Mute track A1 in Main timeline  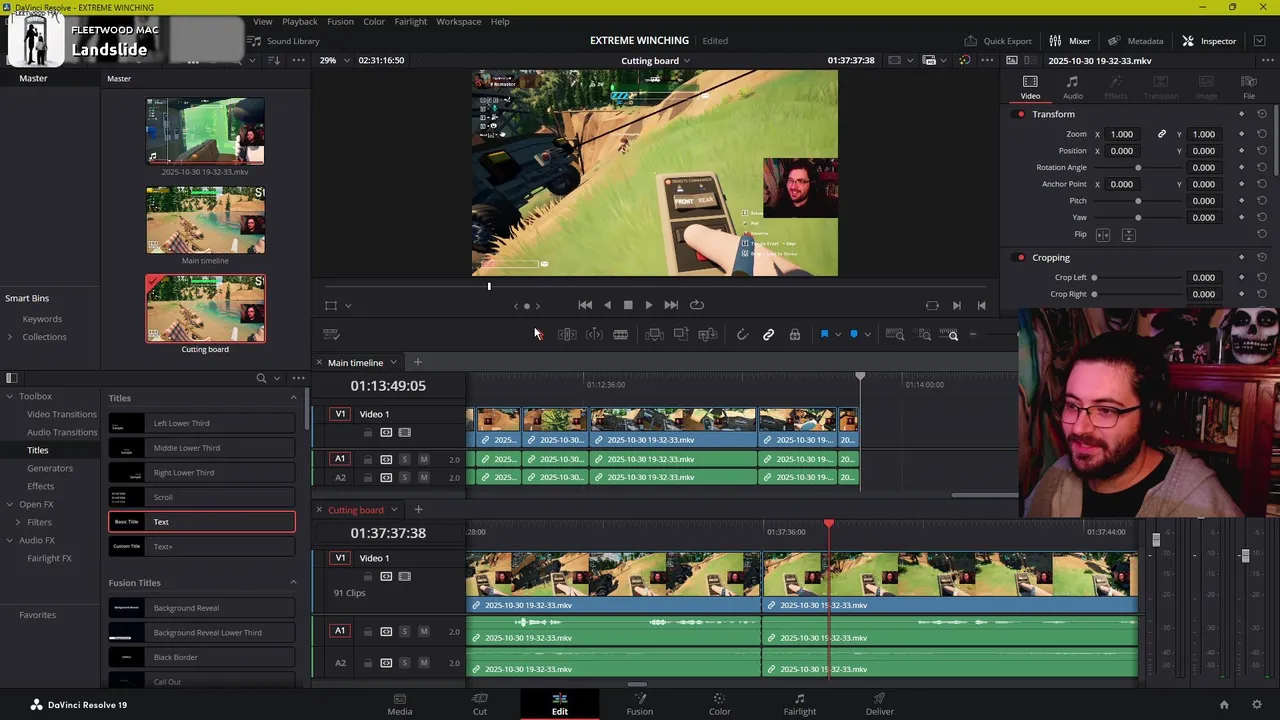[424, 460]
